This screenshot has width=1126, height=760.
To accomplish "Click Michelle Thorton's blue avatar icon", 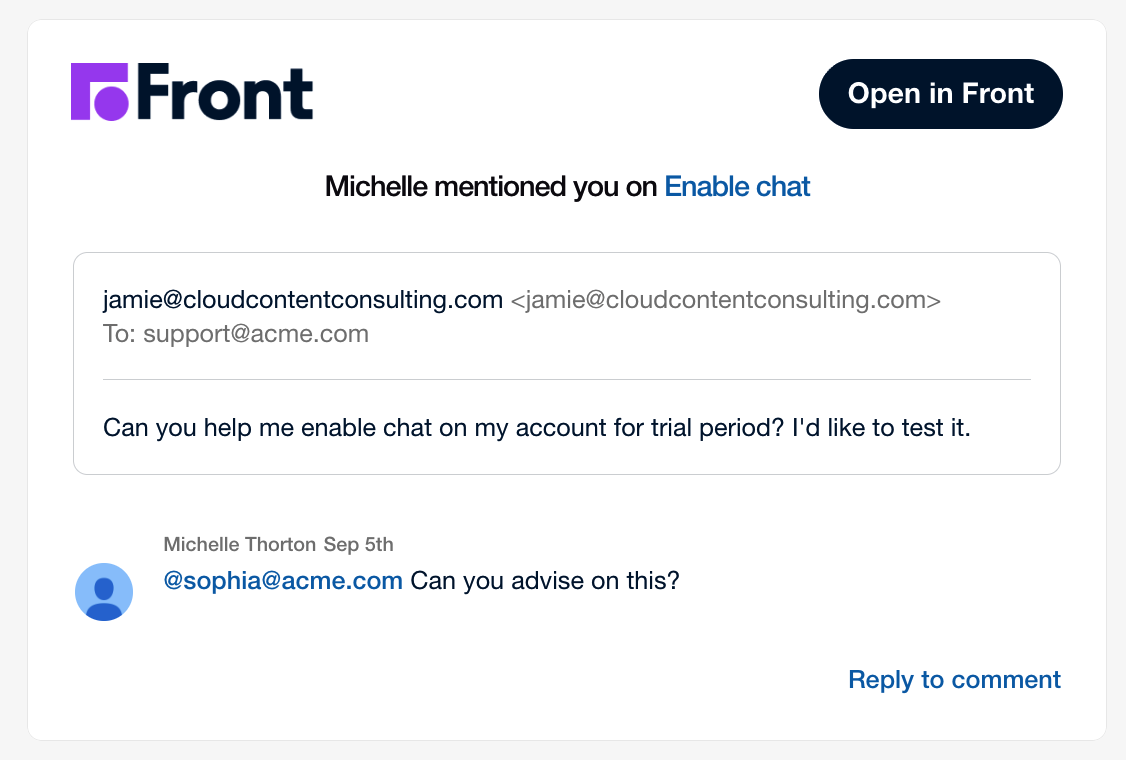I will click(x=104, y=592).
